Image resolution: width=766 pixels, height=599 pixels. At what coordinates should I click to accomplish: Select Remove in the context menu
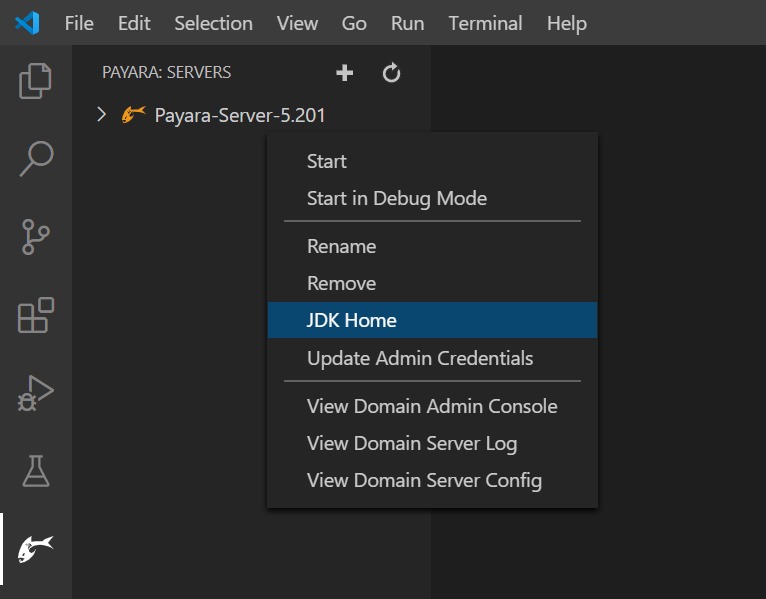342,283
